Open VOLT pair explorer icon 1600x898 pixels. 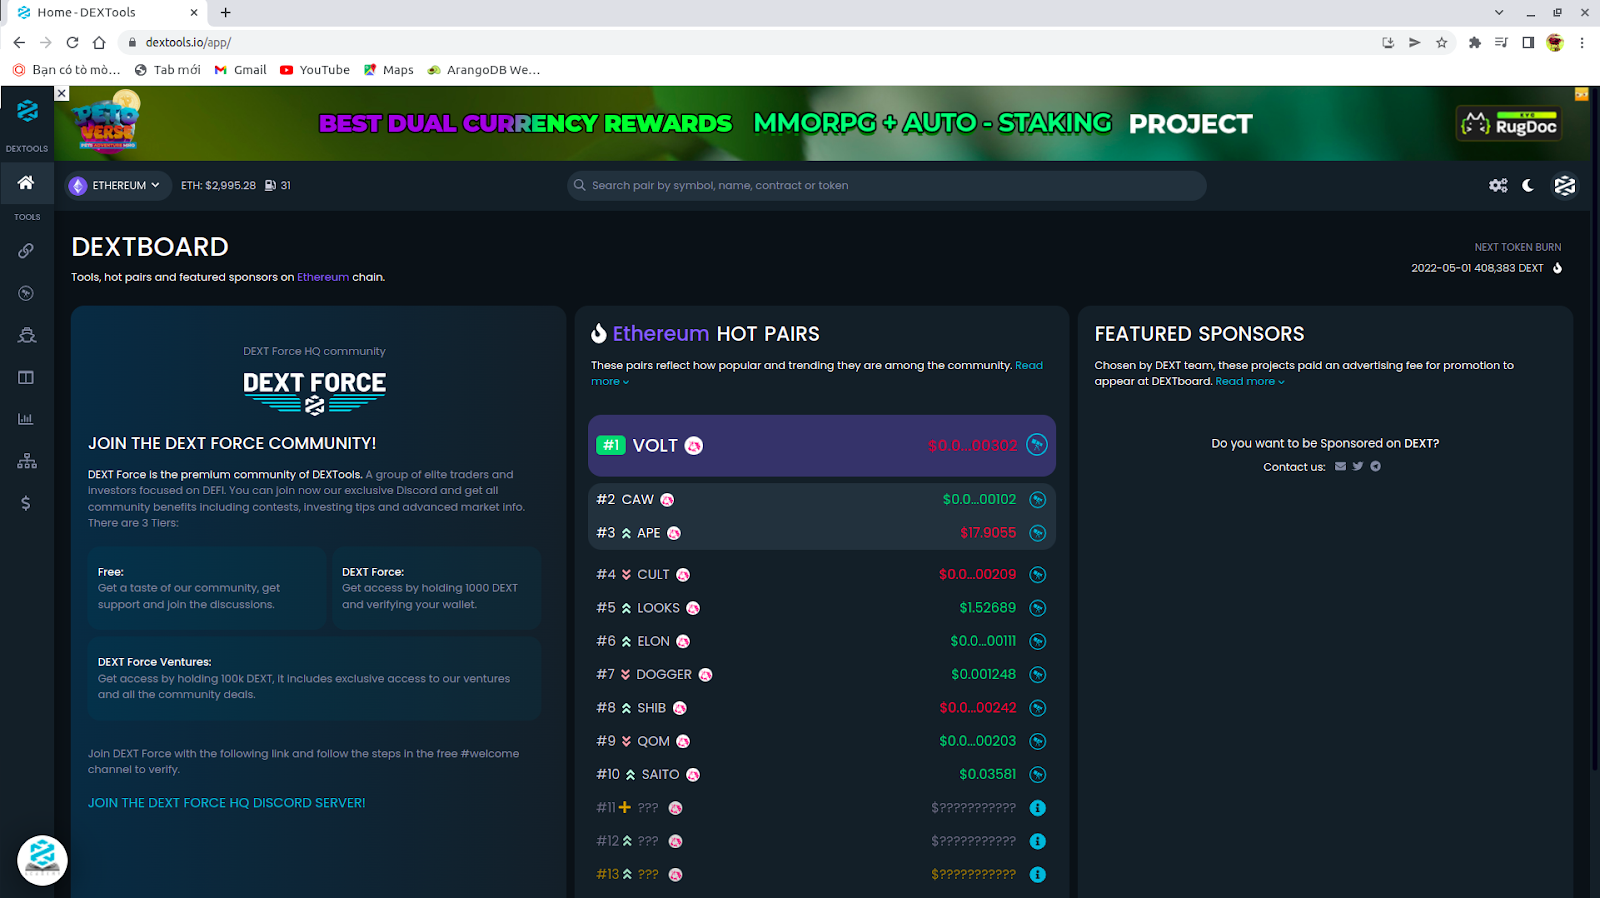click(1037, 445)
